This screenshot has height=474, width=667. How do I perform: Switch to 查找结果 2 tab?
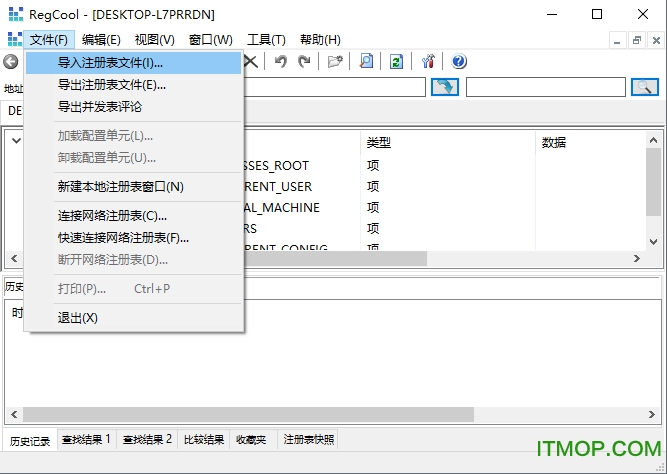[147, 439]
